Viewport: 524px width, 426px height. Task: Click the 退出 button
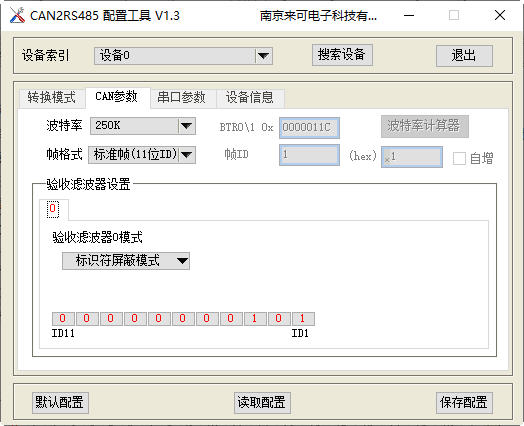pos(464,55)
